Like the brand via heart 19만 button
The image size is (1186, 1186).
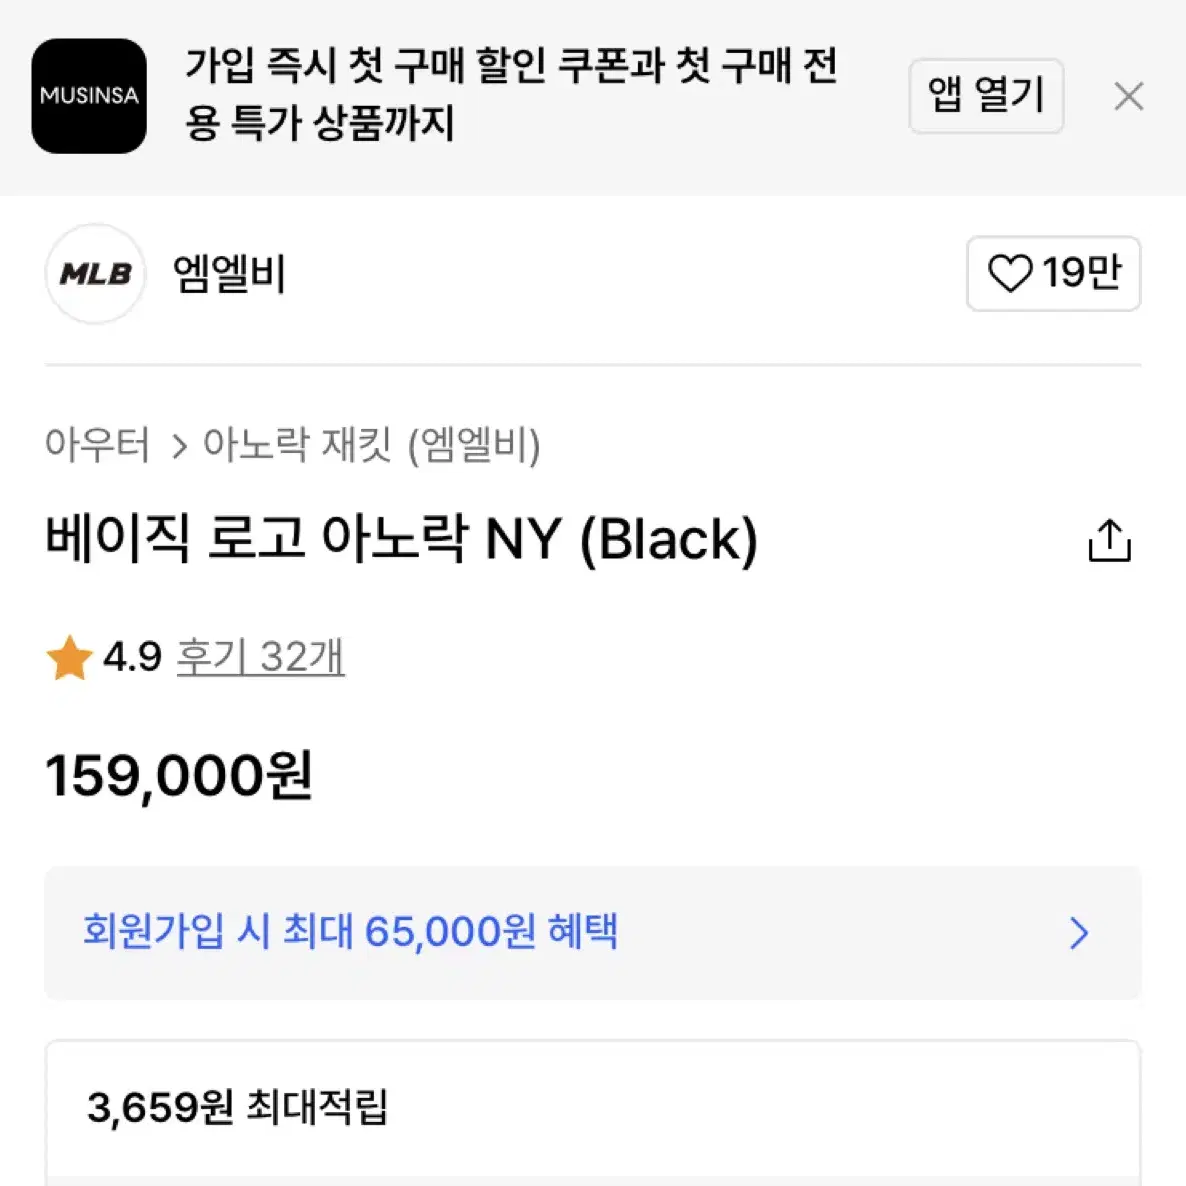(x=1054, y=273)
